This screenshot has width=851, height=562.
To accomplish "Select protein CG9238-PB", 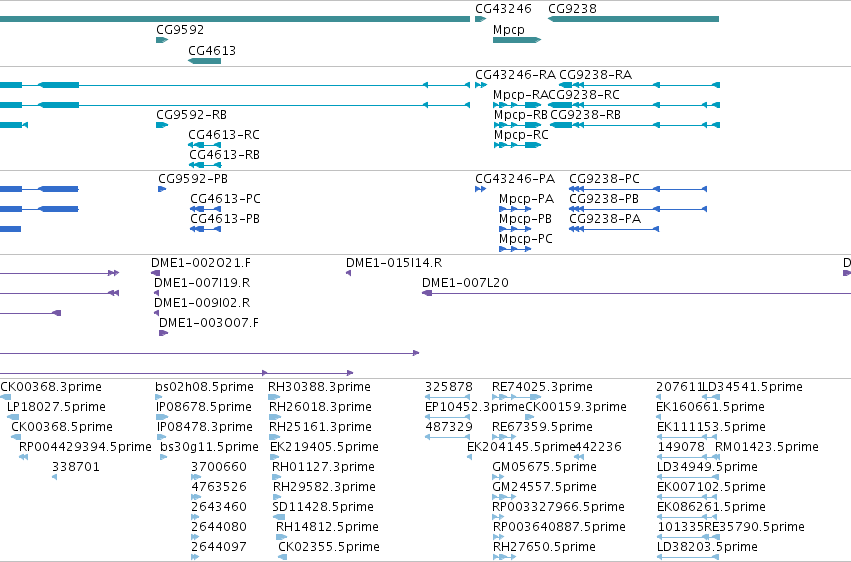I will (x=604, y=199).
